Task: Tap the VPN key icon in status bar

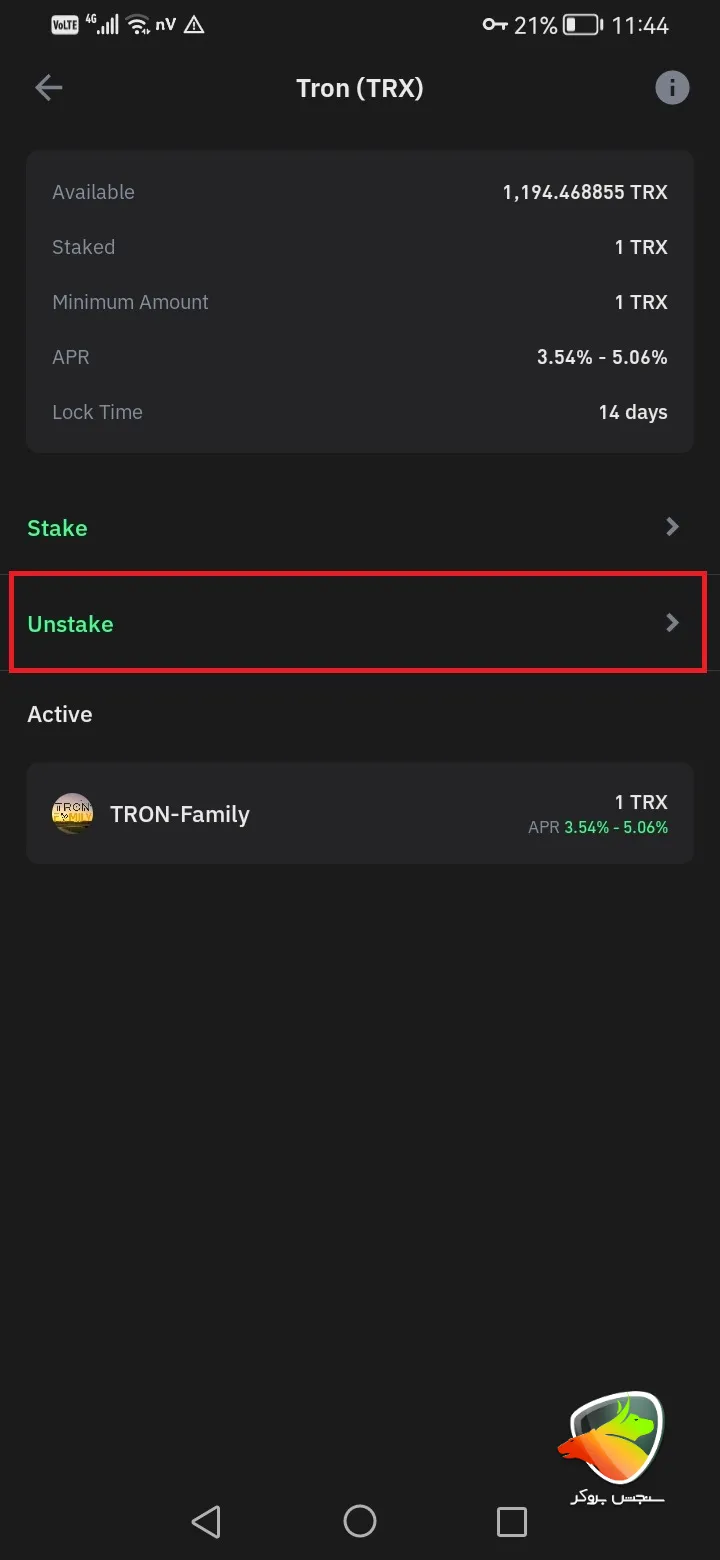Action: pos(494,25)
